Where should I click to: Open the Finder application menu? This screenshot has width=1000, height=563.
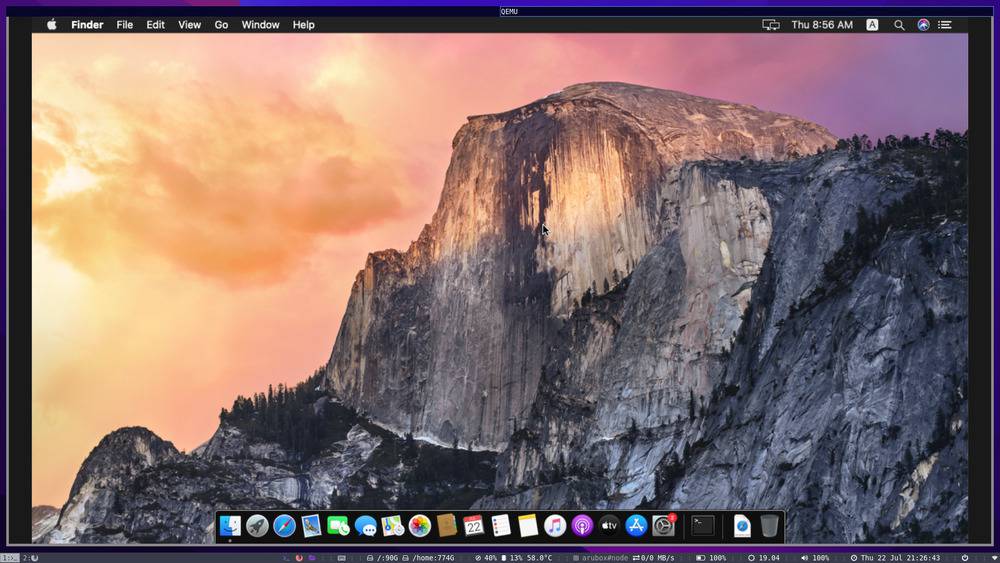tap(87, 25)
